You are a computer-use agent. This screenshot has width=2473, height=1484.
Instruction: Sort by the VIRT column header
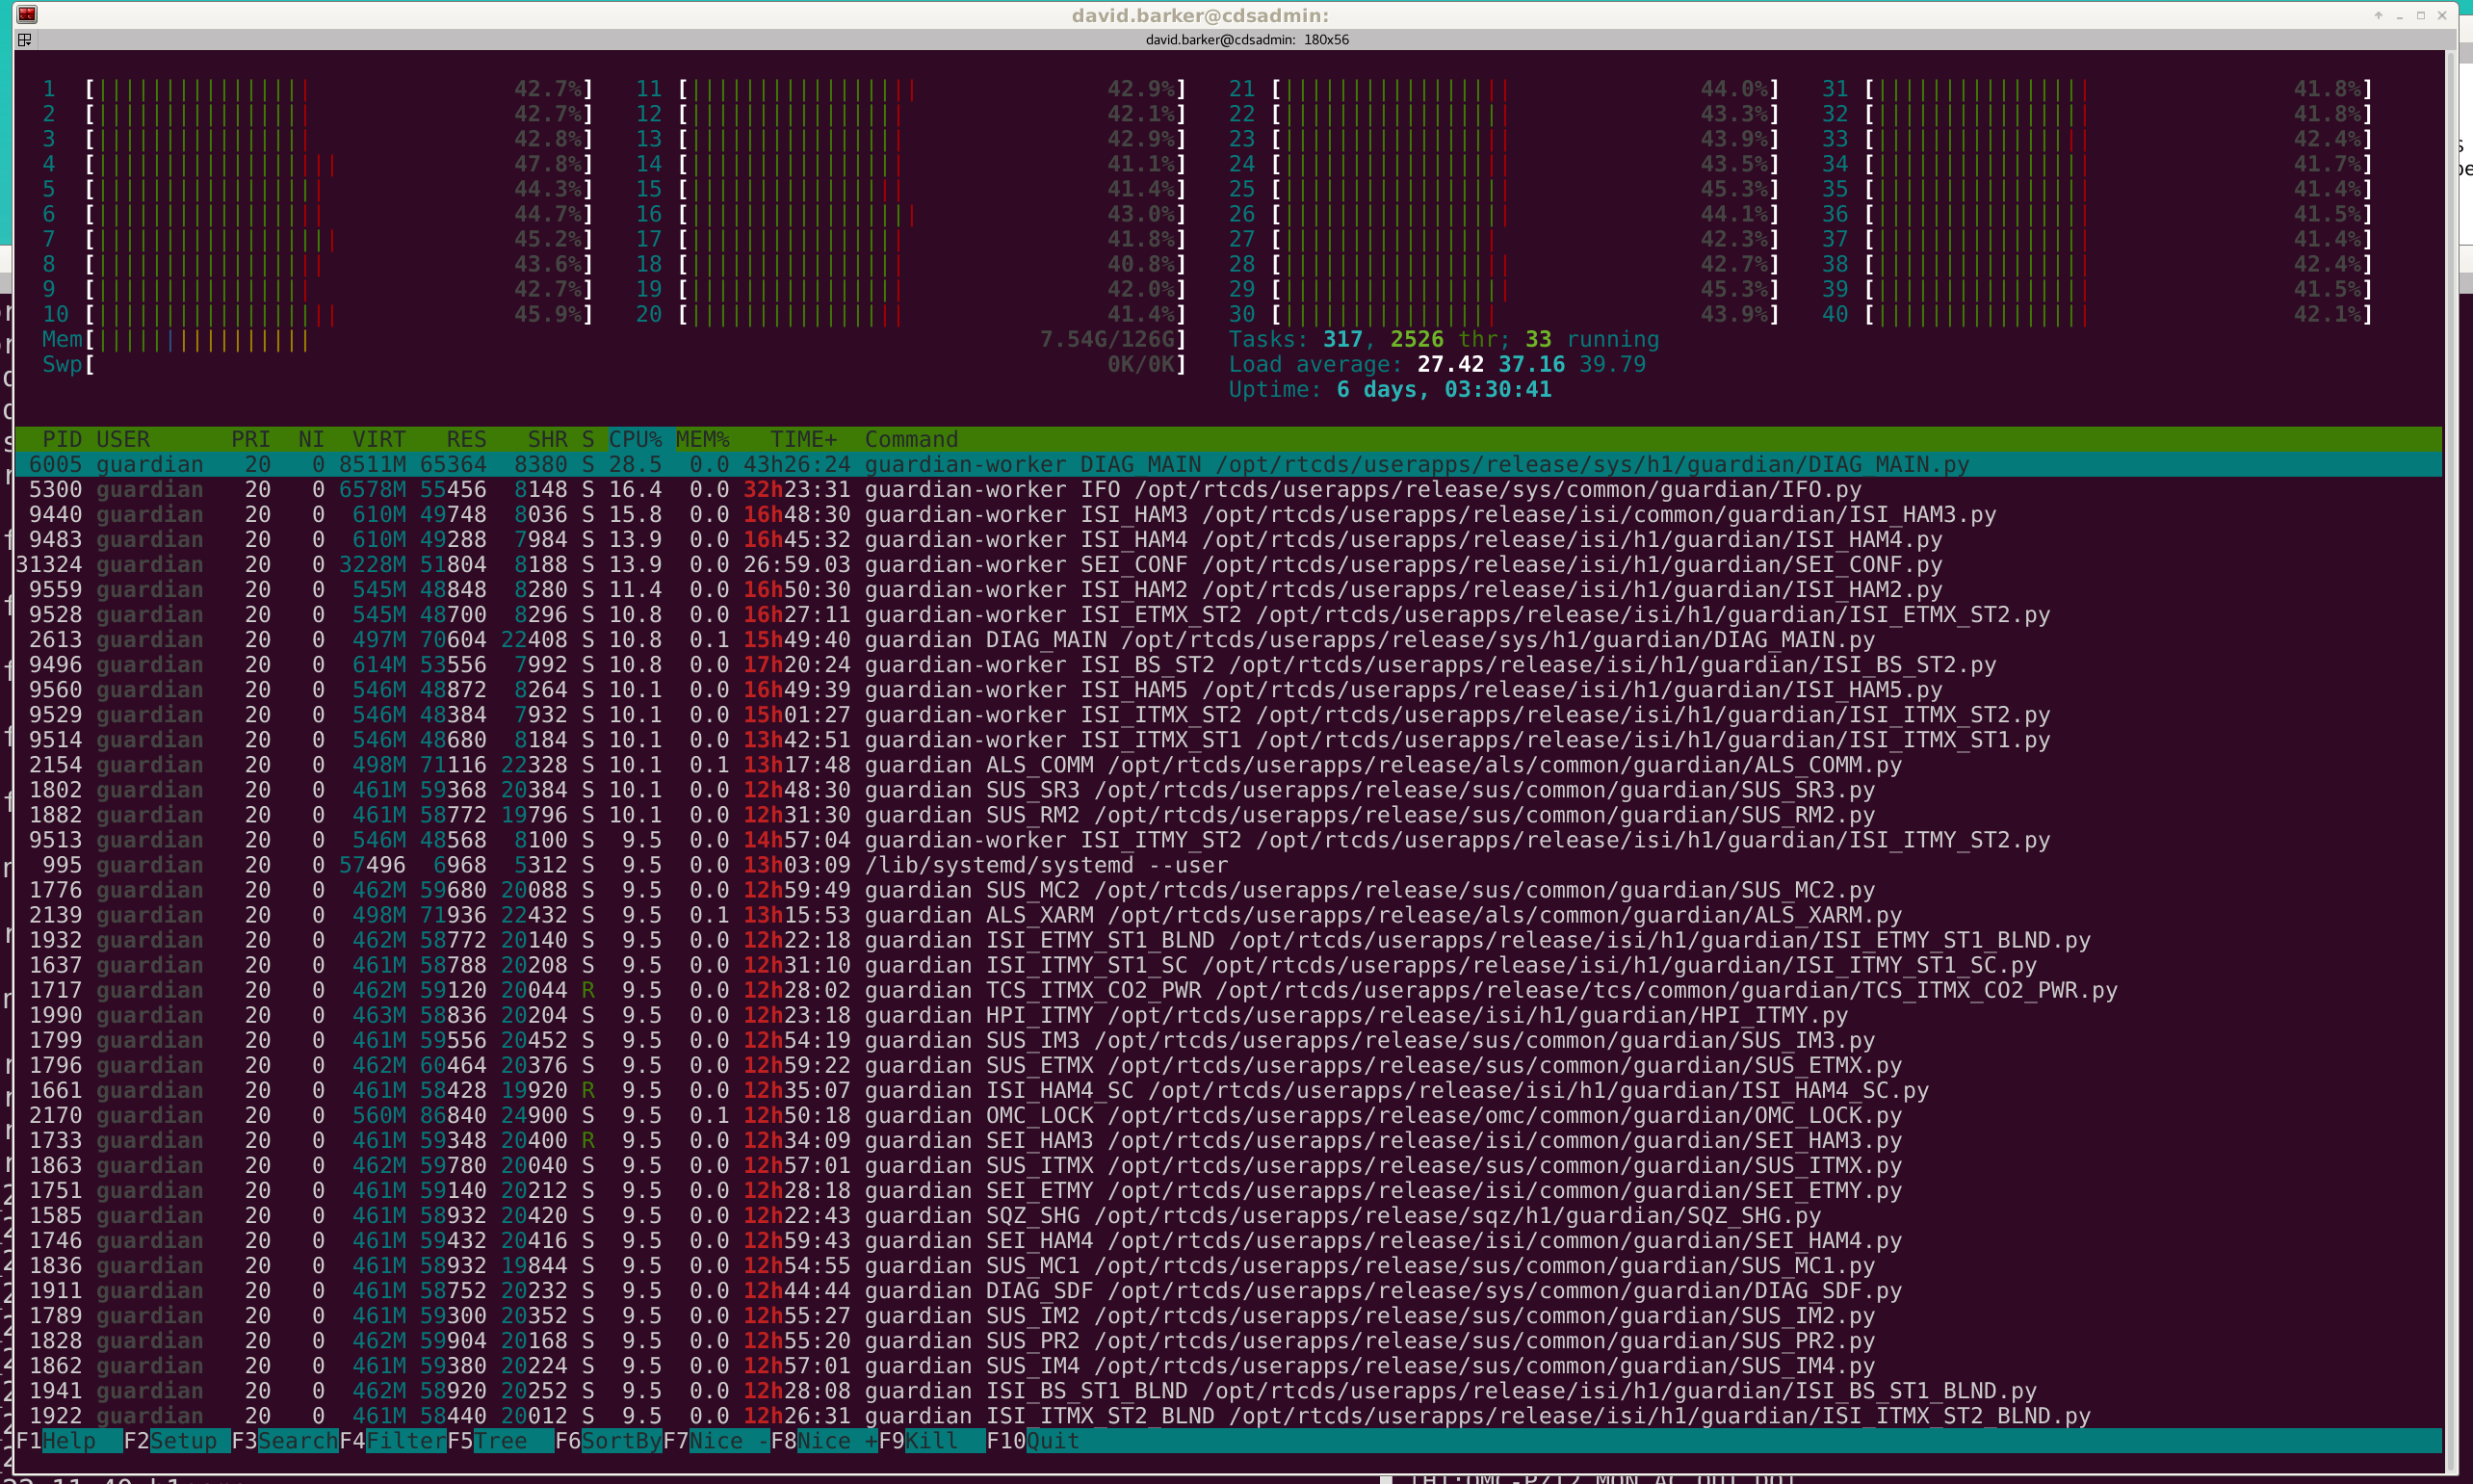coord(379,439)
